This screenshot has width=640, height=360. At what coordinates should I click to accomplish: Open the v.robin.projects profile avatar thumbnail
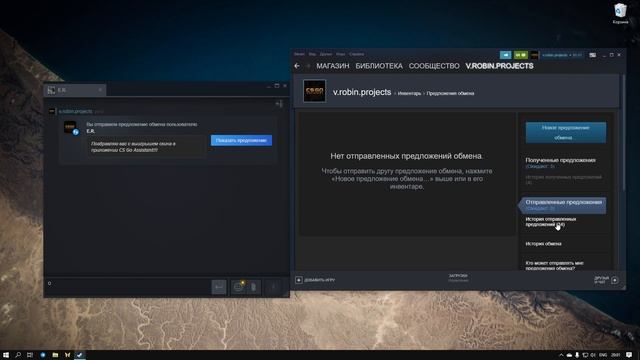pos(315,91)
